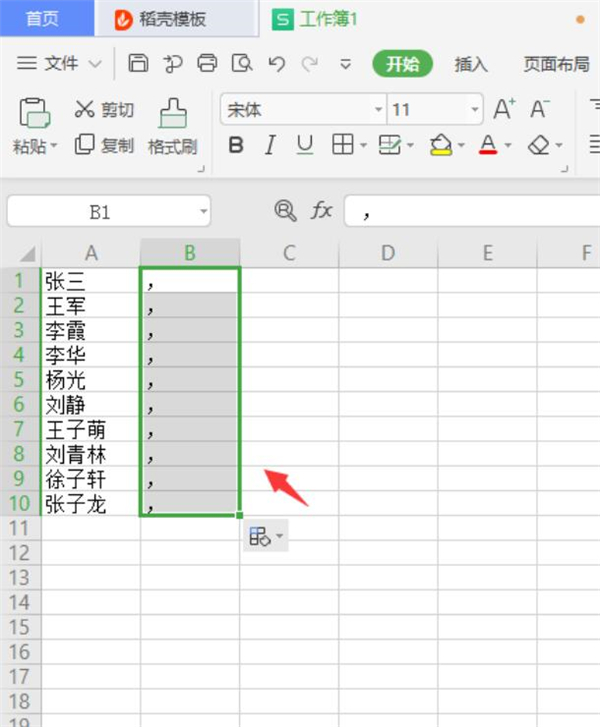Open Print Preview icon
Viewport: 600px width, 727px height.
(242, 63)
